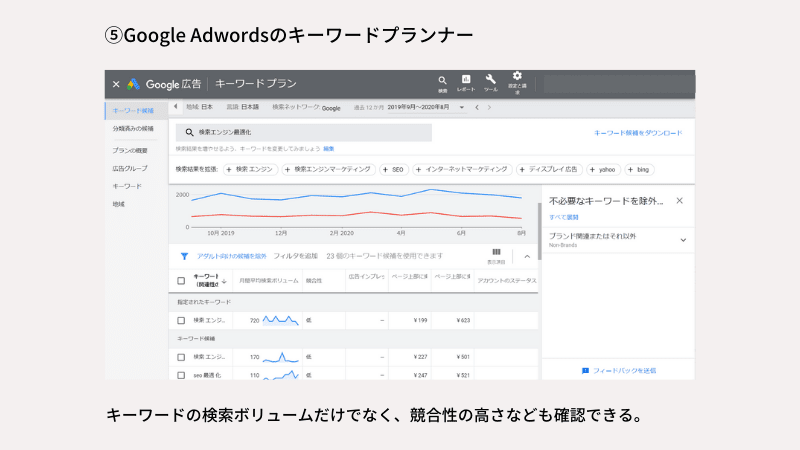The width and height of the screenshot is (800, 450).
Task: Check the row with 720 search volume
Action: coord(181,320)
